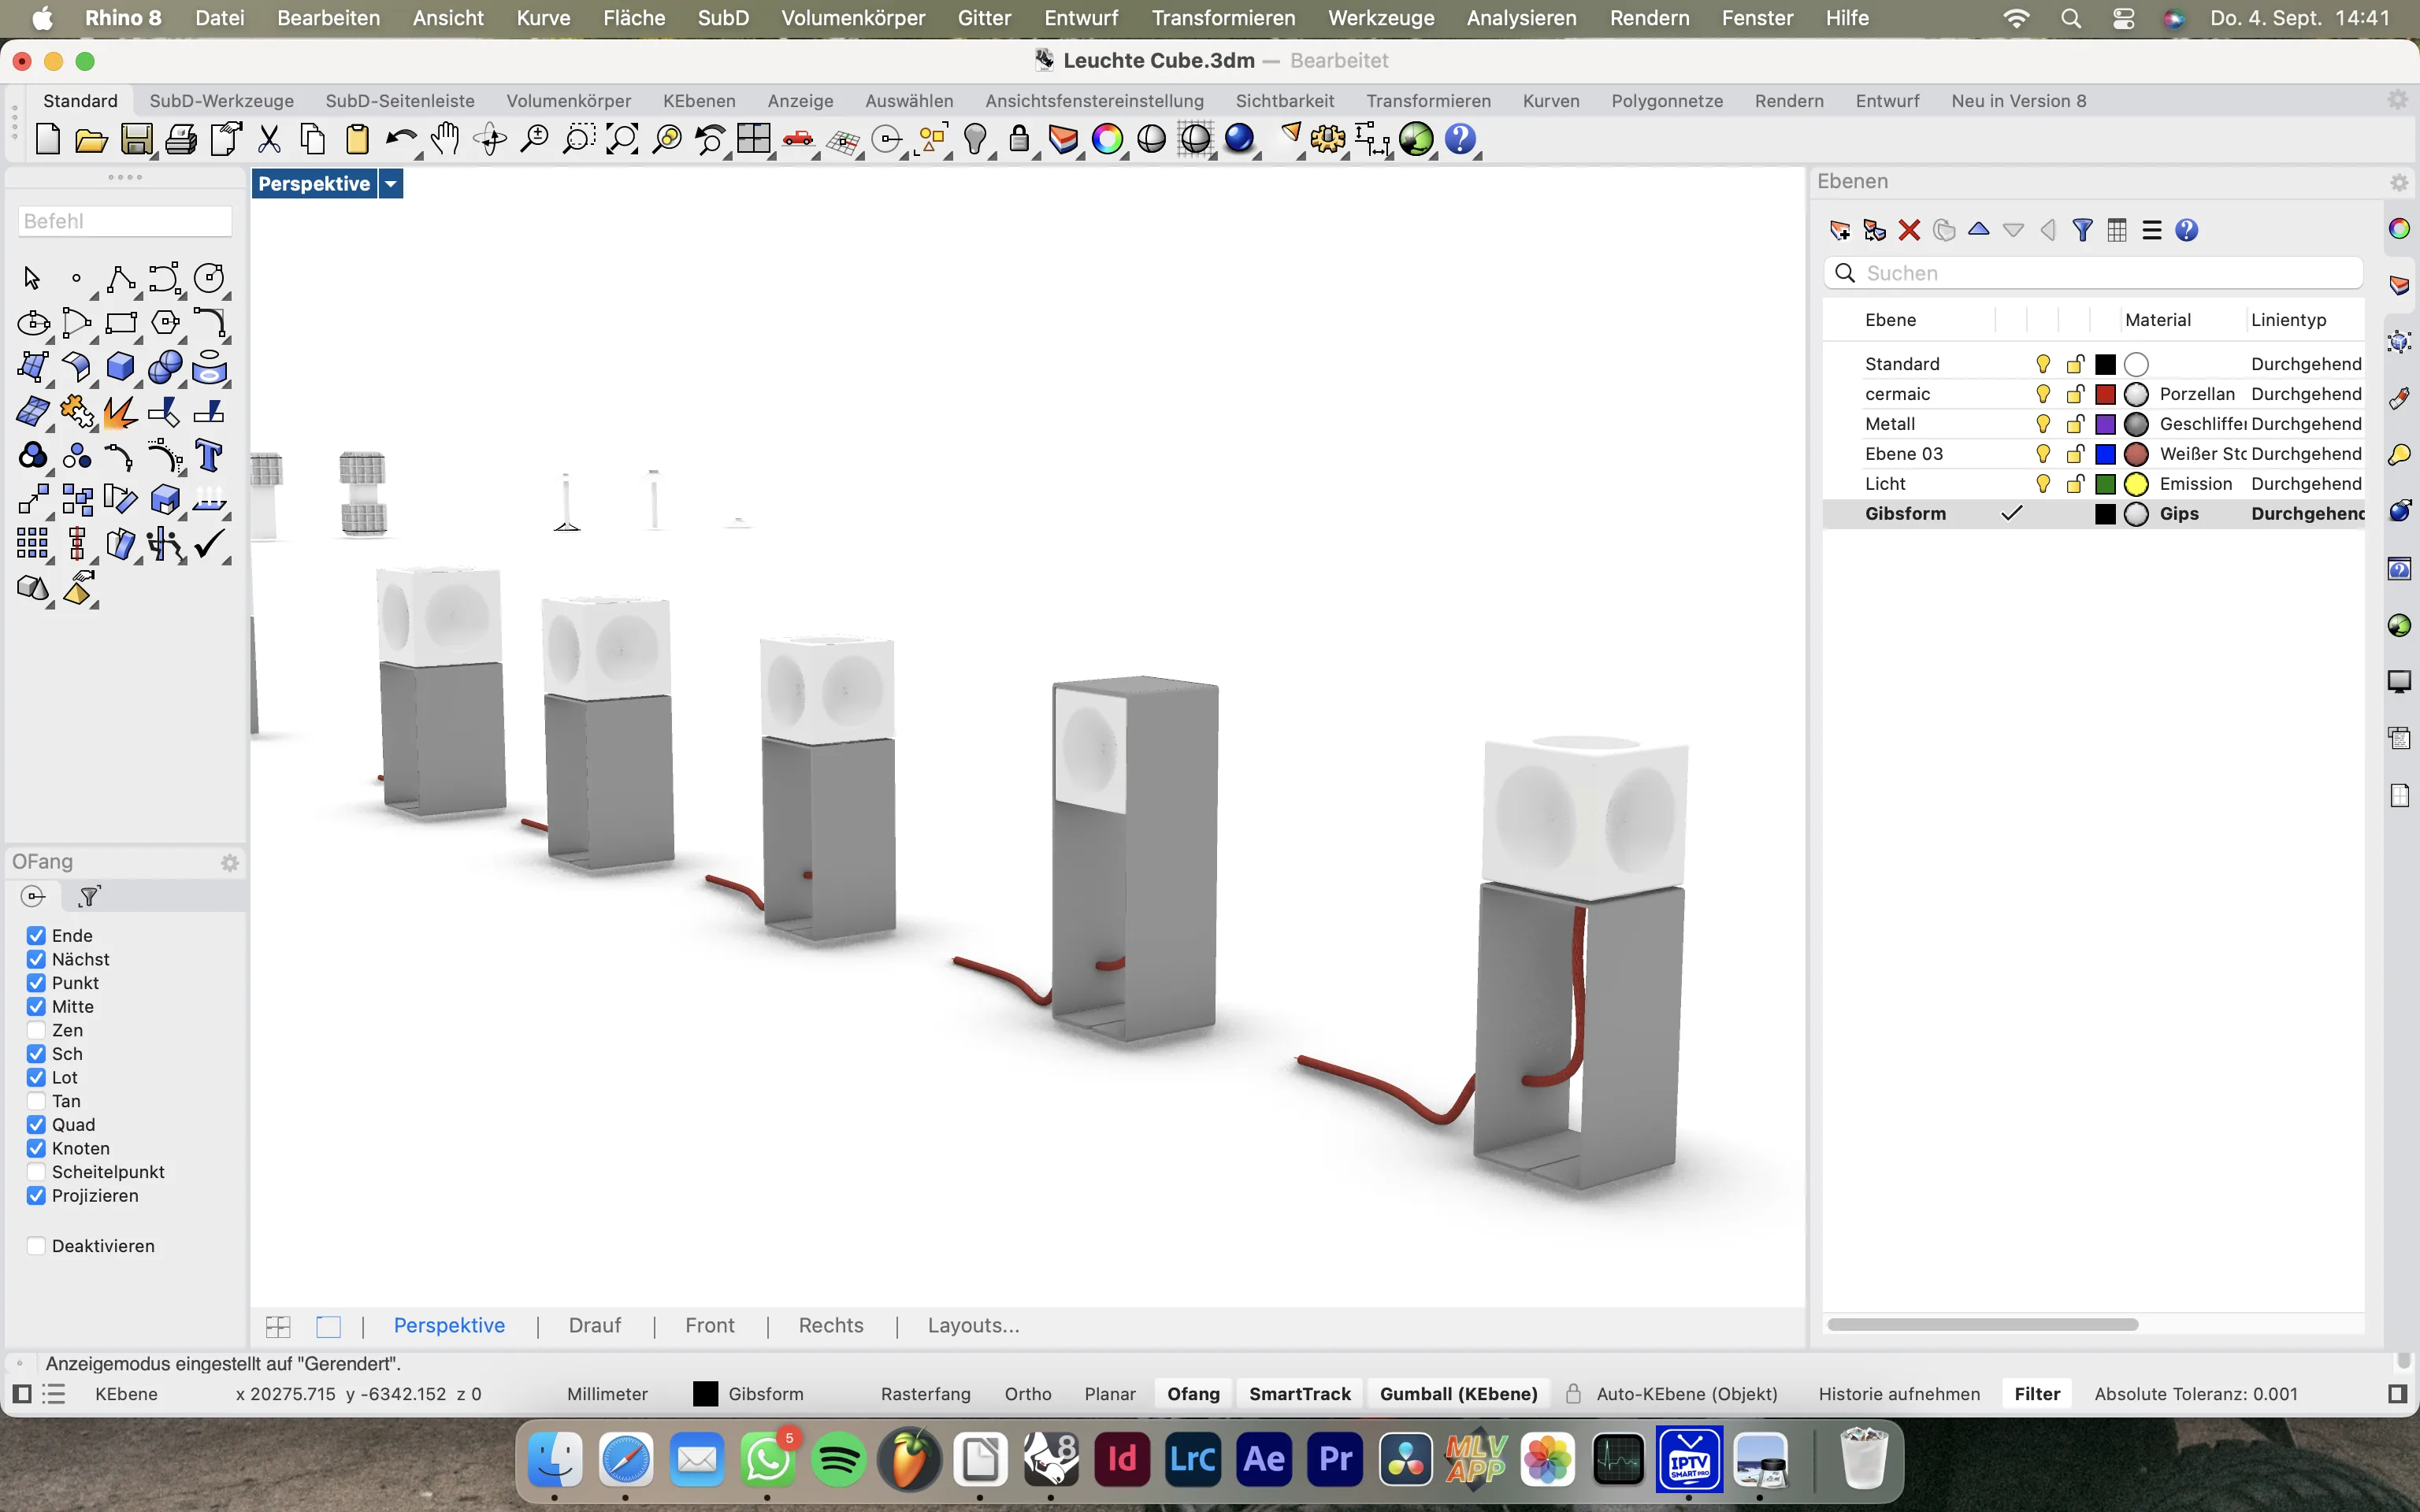
Task: Click the blue render sphere icon
Action: pos(1240,139)
